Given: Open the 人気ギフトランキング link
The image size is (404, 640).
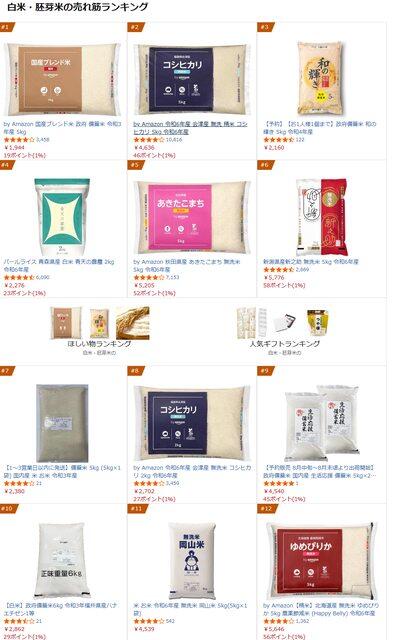Looking at the screenshot, I should click(x=285, y=344).
